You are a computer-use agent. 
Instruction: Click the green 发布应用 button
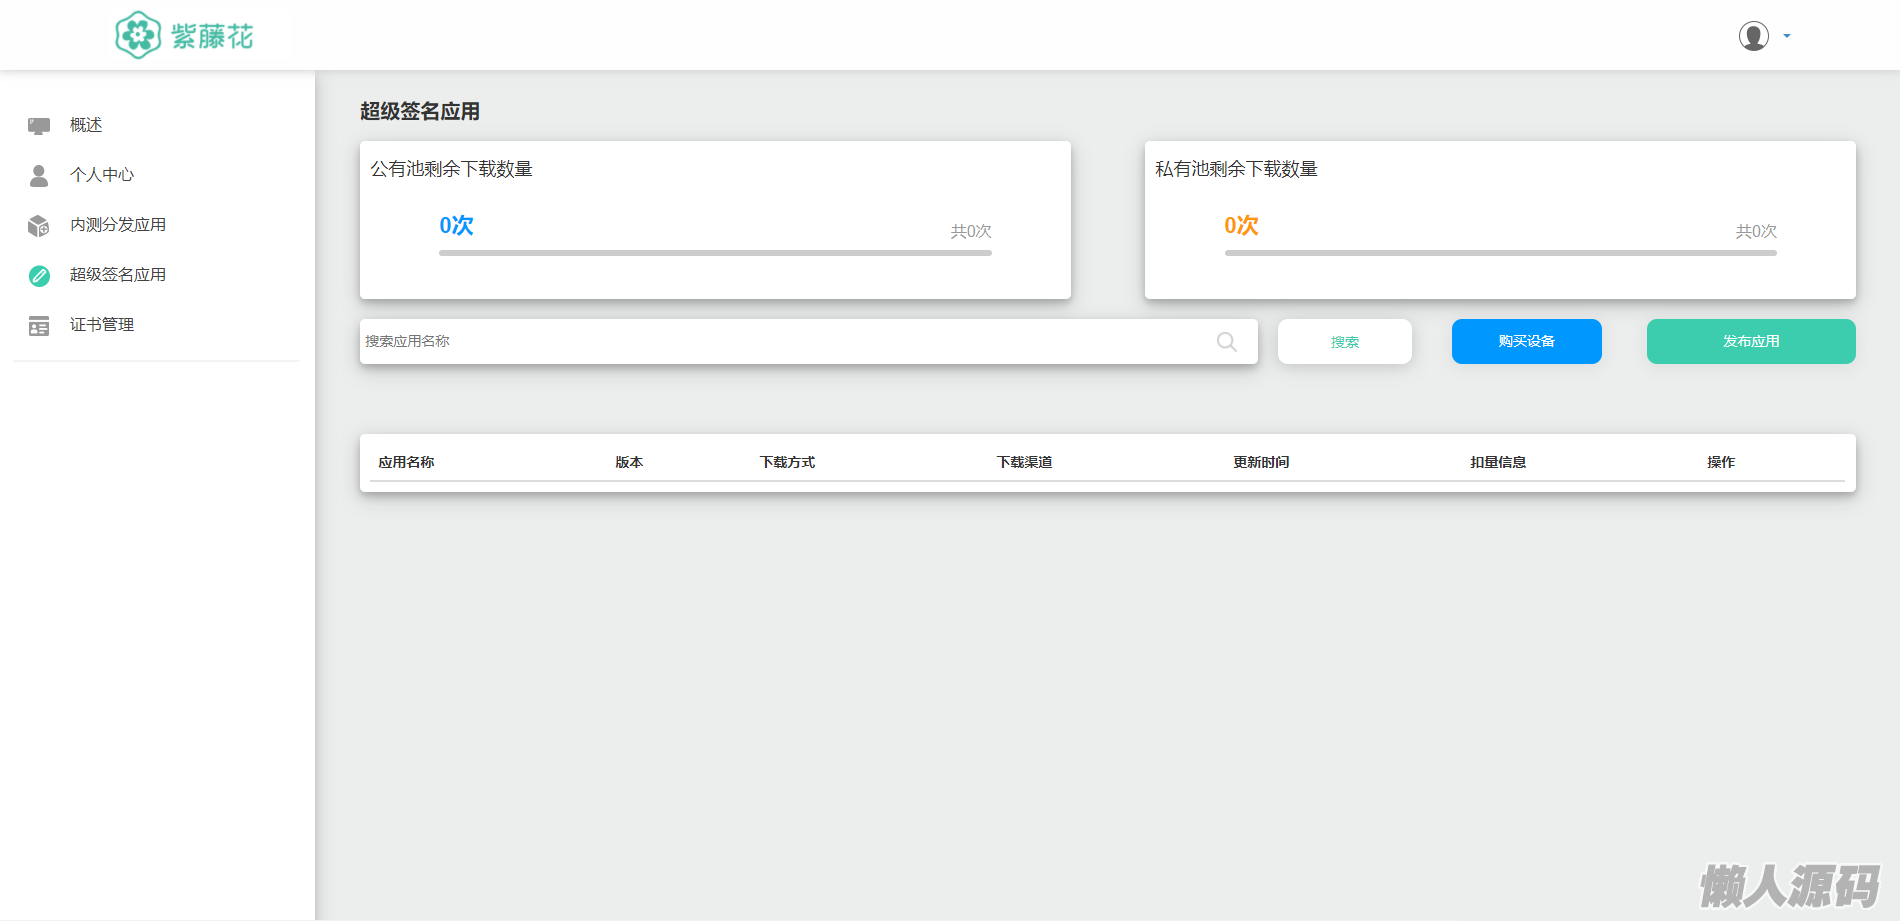coord(1750,341)
